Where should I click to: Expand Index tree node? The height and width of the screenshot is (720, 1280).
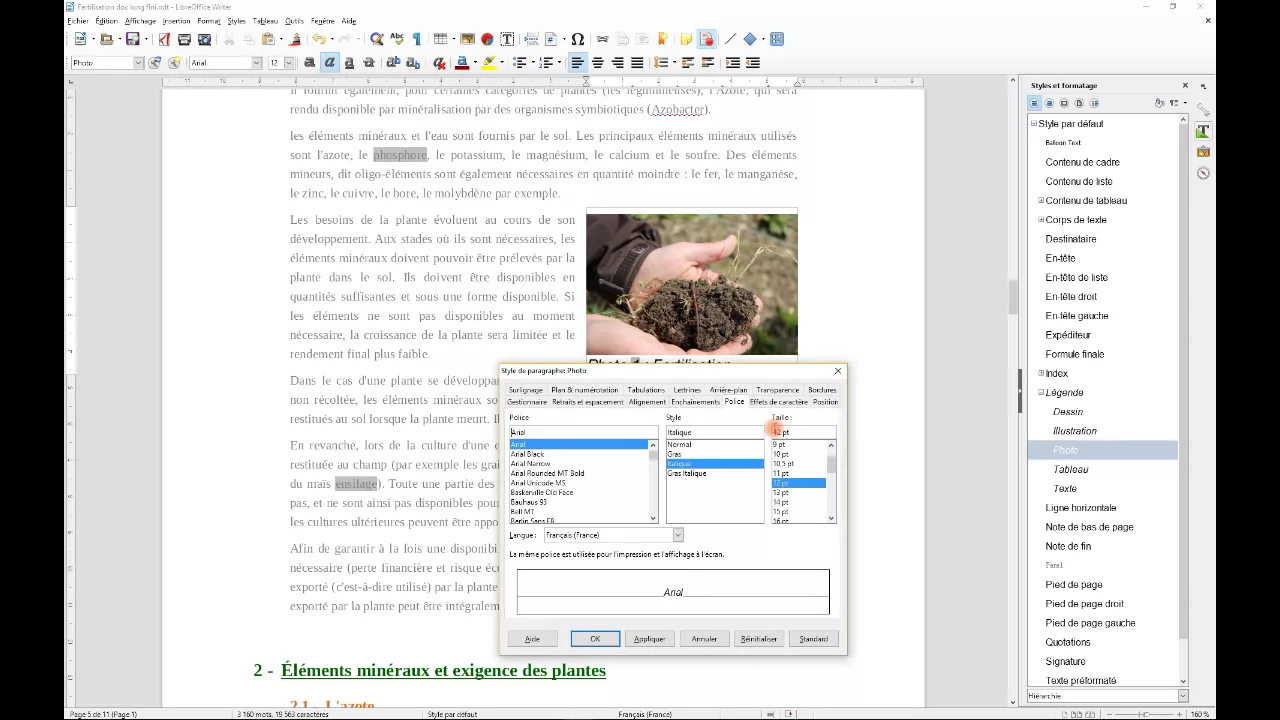(1041, 374)
